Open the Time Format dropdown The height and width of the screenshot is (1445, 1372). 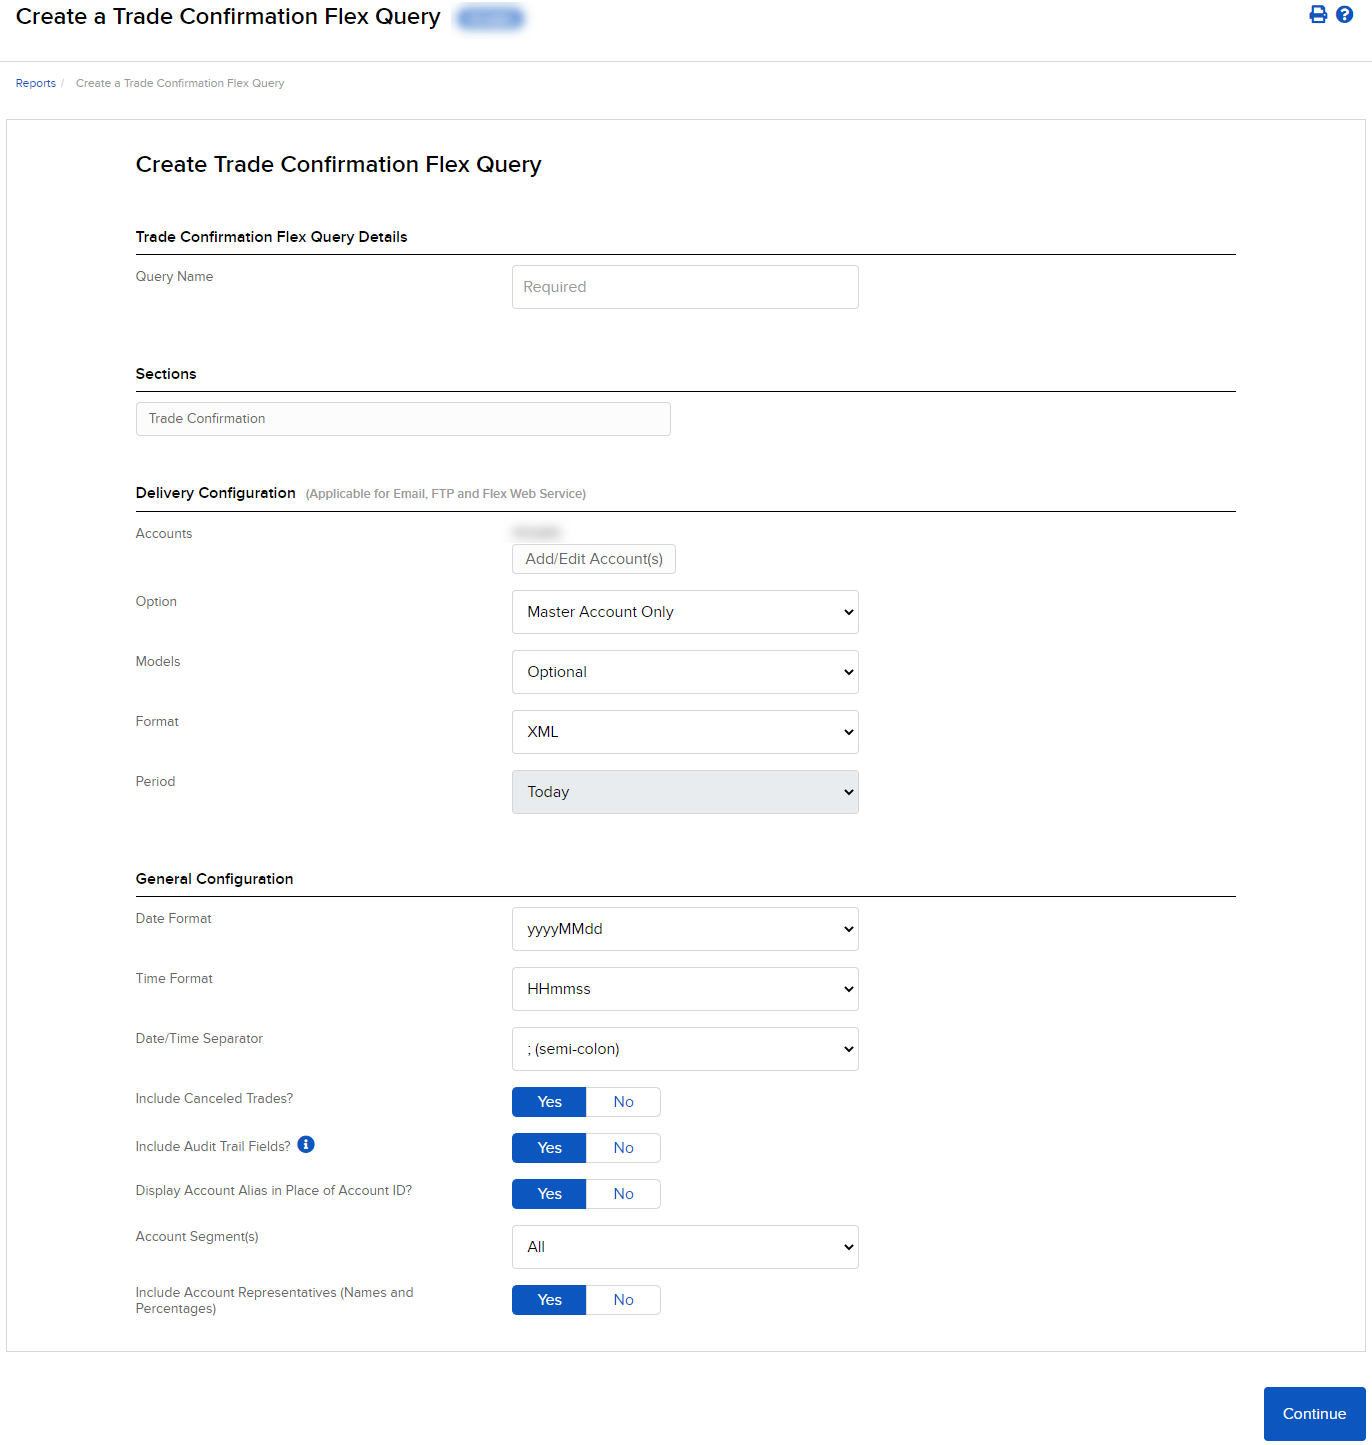point(684,988)
